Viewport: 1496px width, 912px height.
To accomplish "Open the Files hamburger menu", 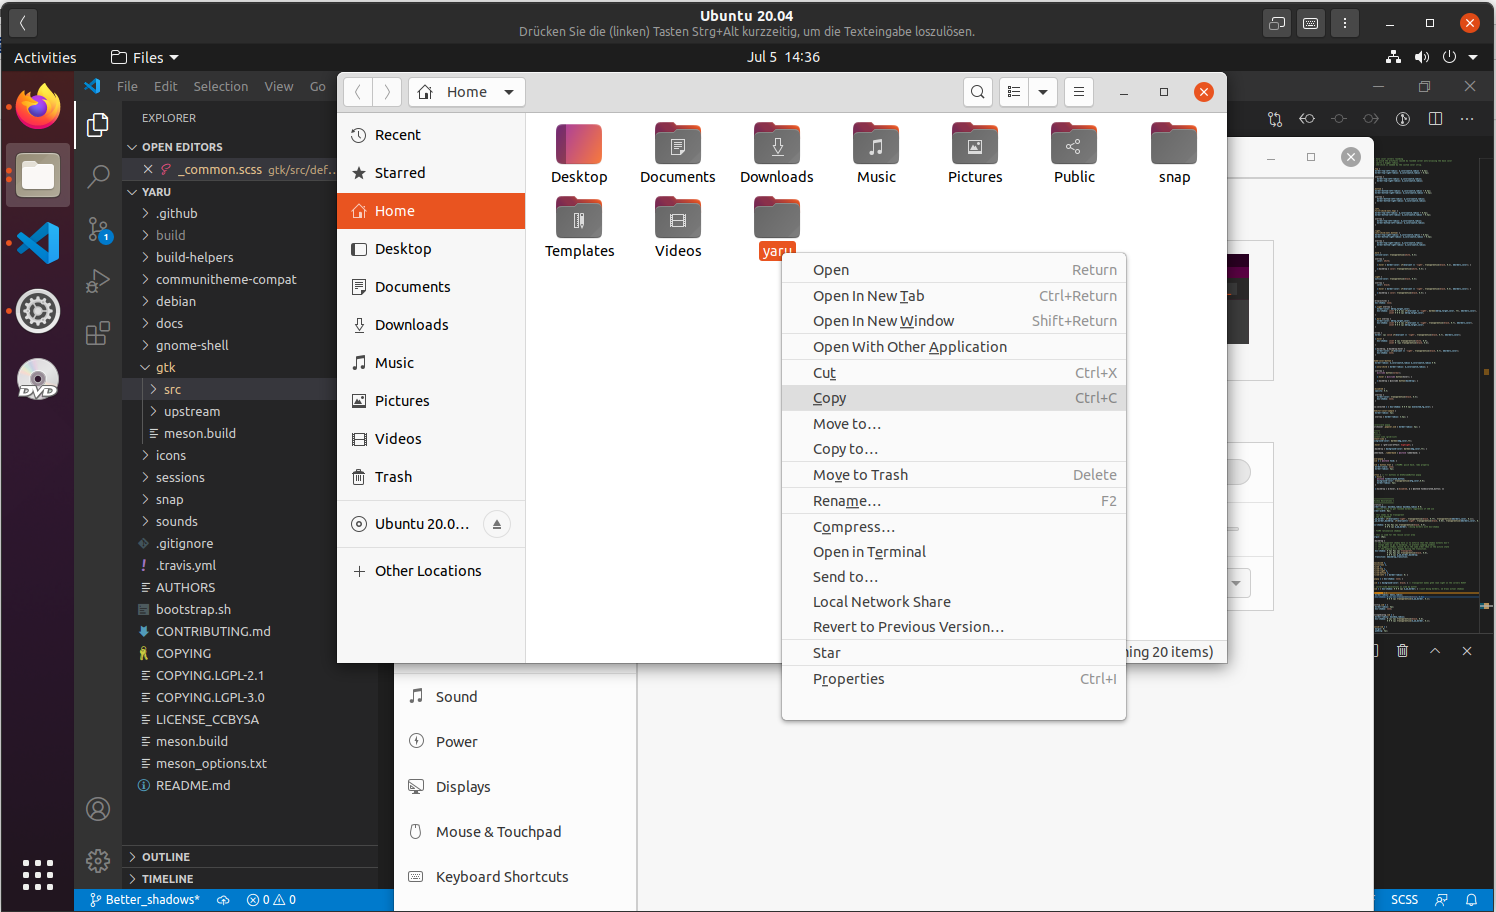I will 1078,92.
